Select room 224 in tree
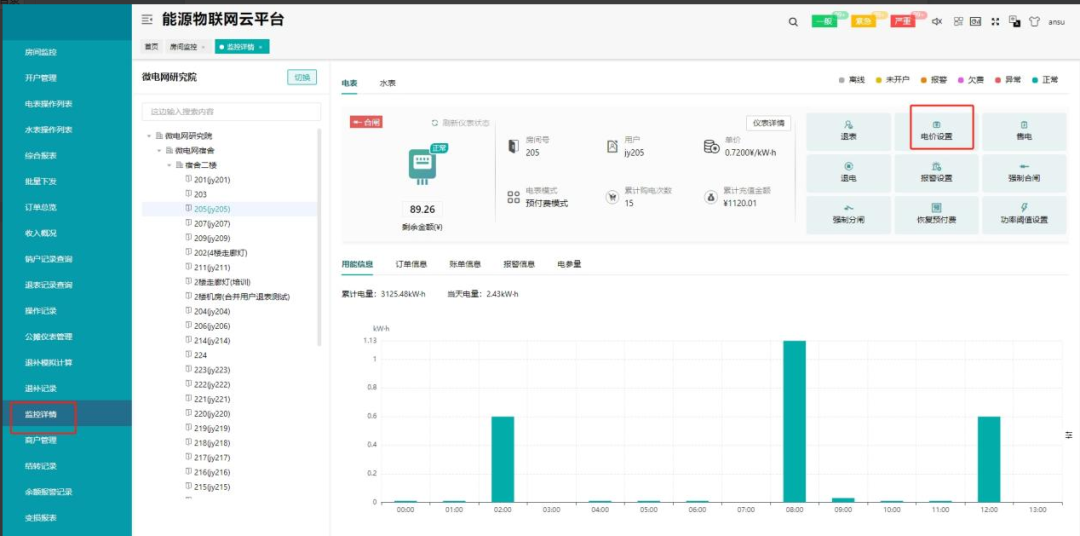The height and width of the screenshot is (536, 1080). pos(200,355)
